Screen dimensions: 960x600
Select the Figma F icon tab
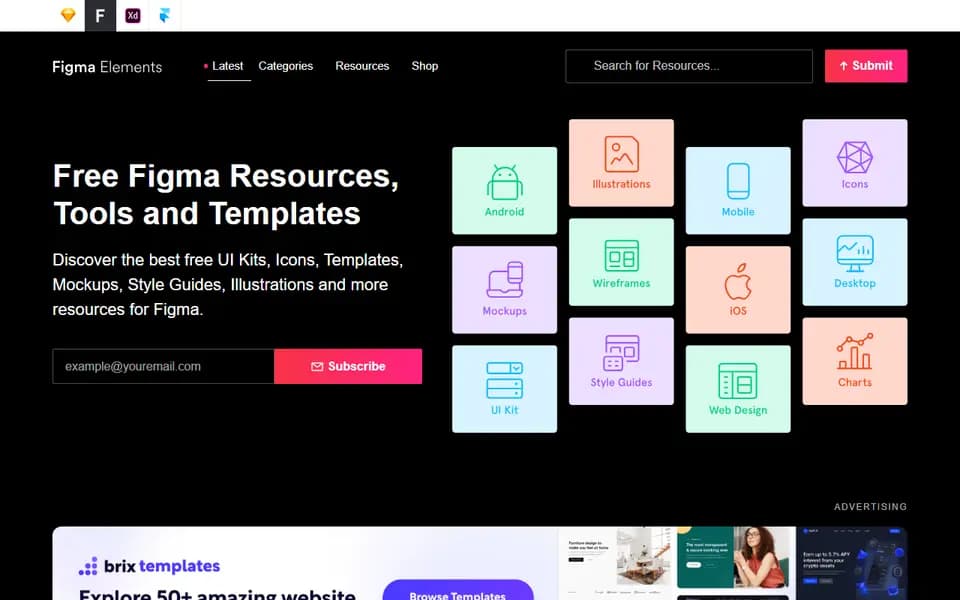(100, 15)
